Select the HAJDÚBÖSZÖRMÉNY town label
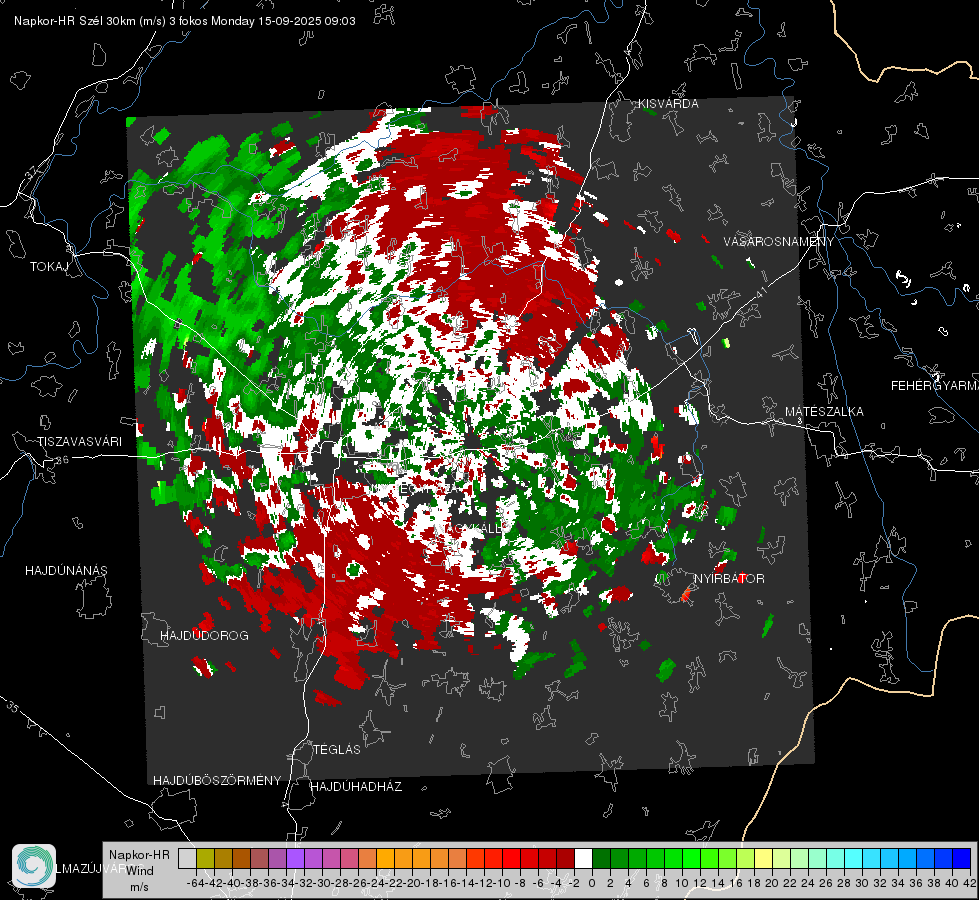Screen dimensions: 979x900 coord(217,781)
